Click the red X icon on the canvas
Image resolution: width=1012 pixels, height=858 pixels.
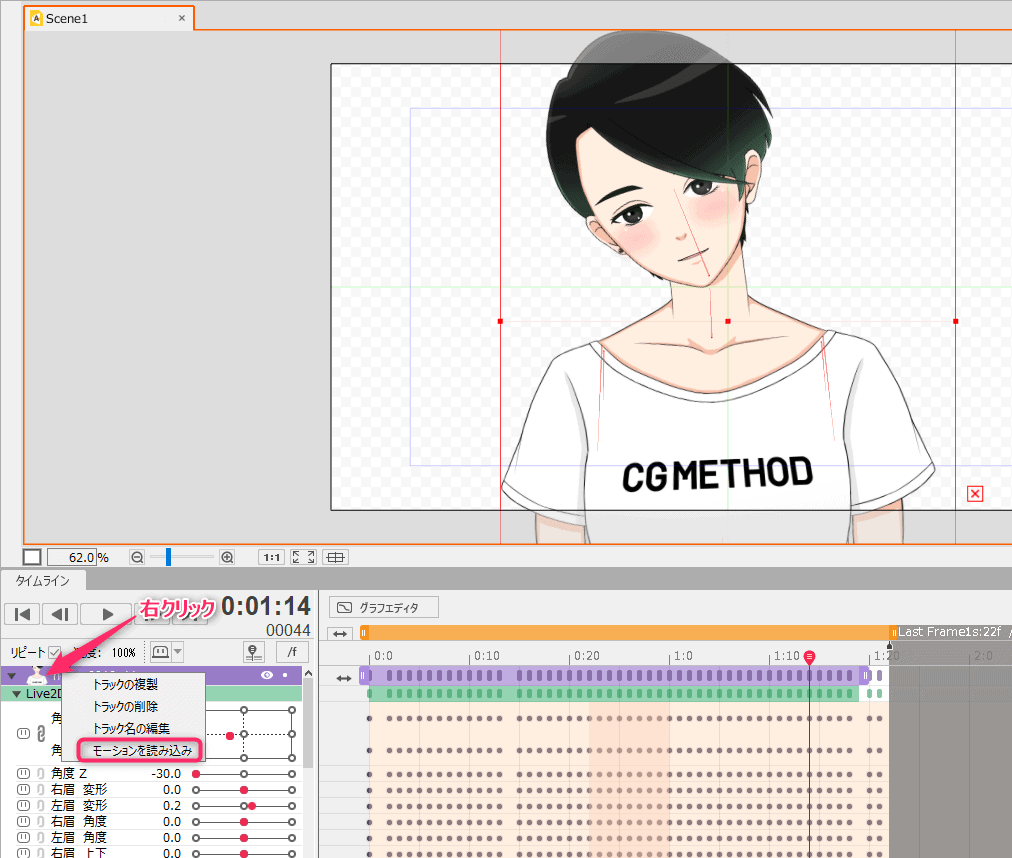coord(976,493)
